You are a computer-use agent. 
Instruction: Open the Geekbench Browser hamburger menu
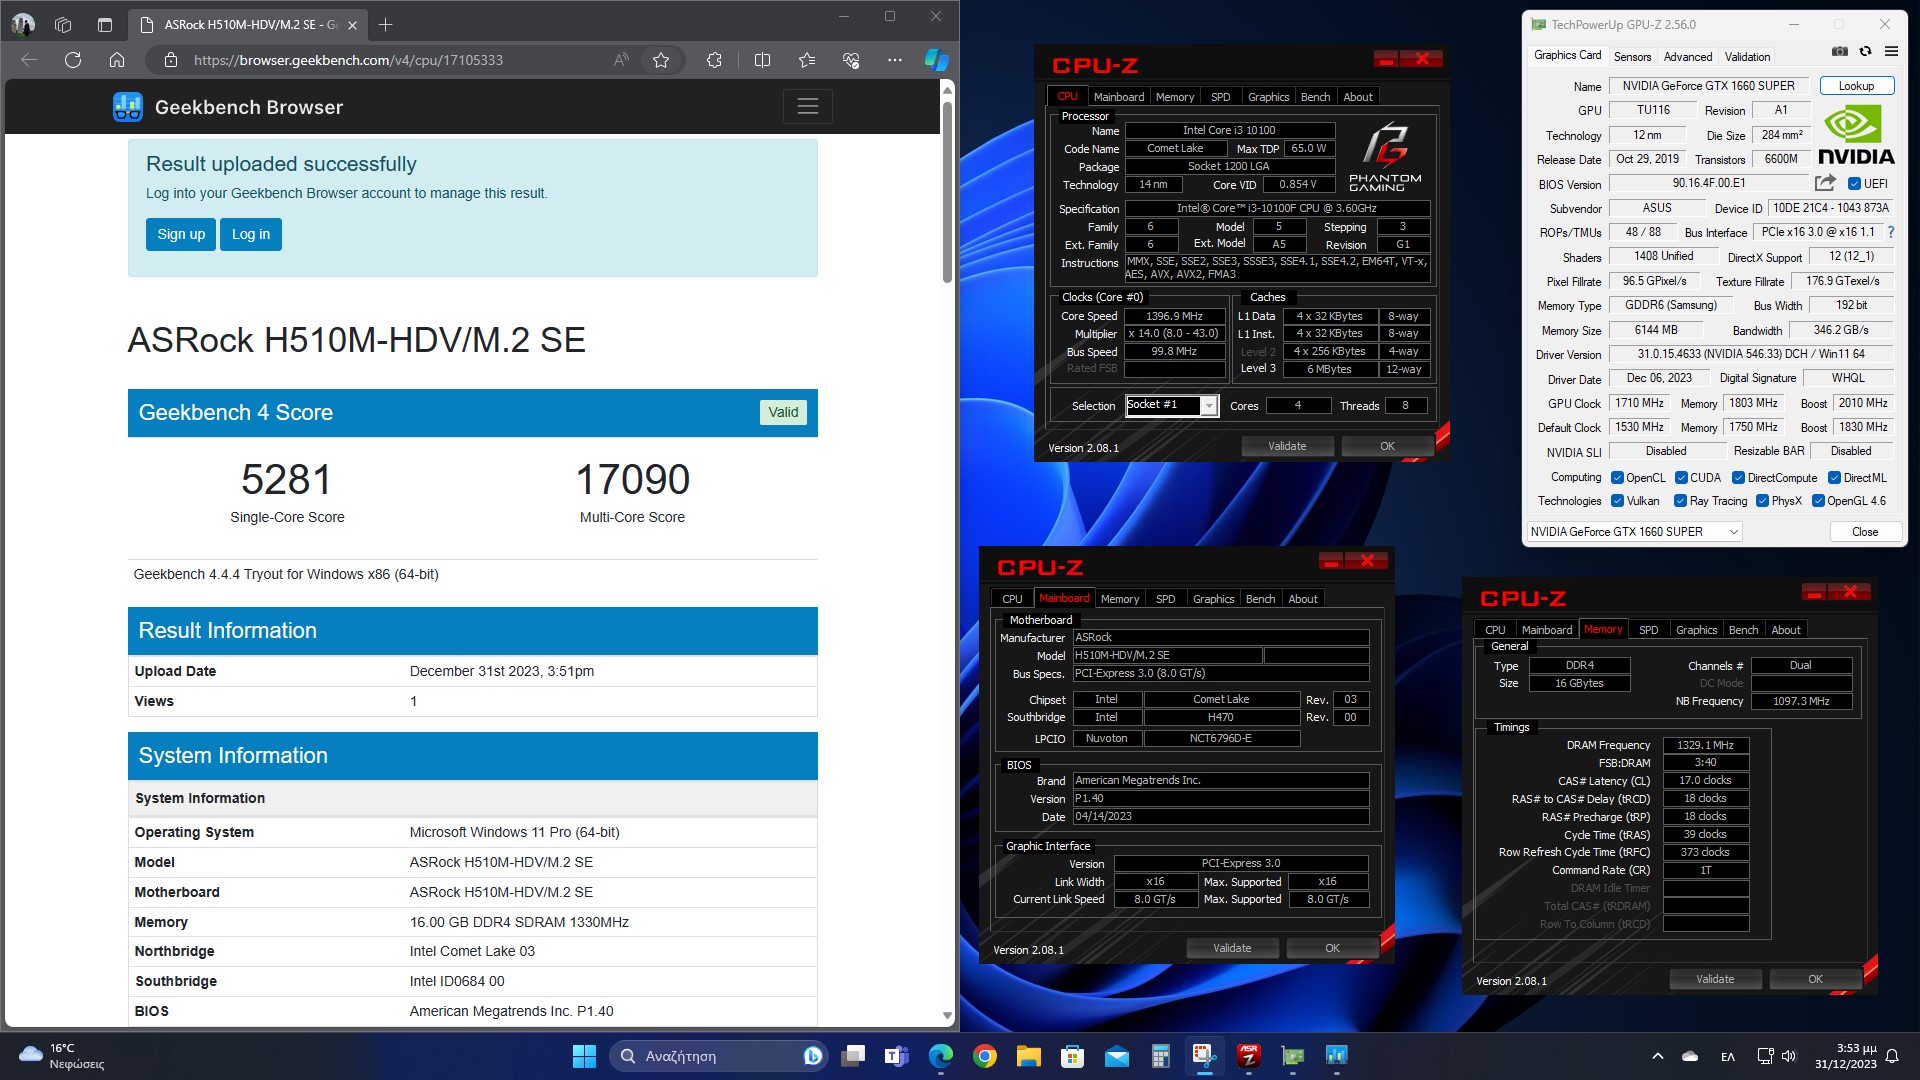[807, 106]
